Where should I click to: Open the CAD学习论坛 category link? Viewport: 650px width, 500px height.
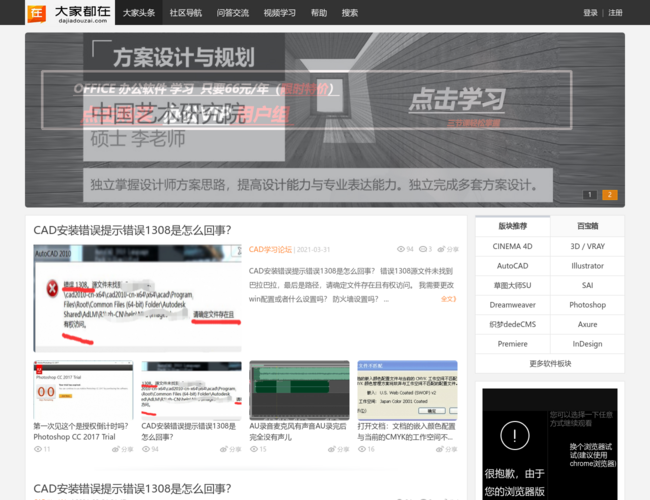tap(270, 249)
